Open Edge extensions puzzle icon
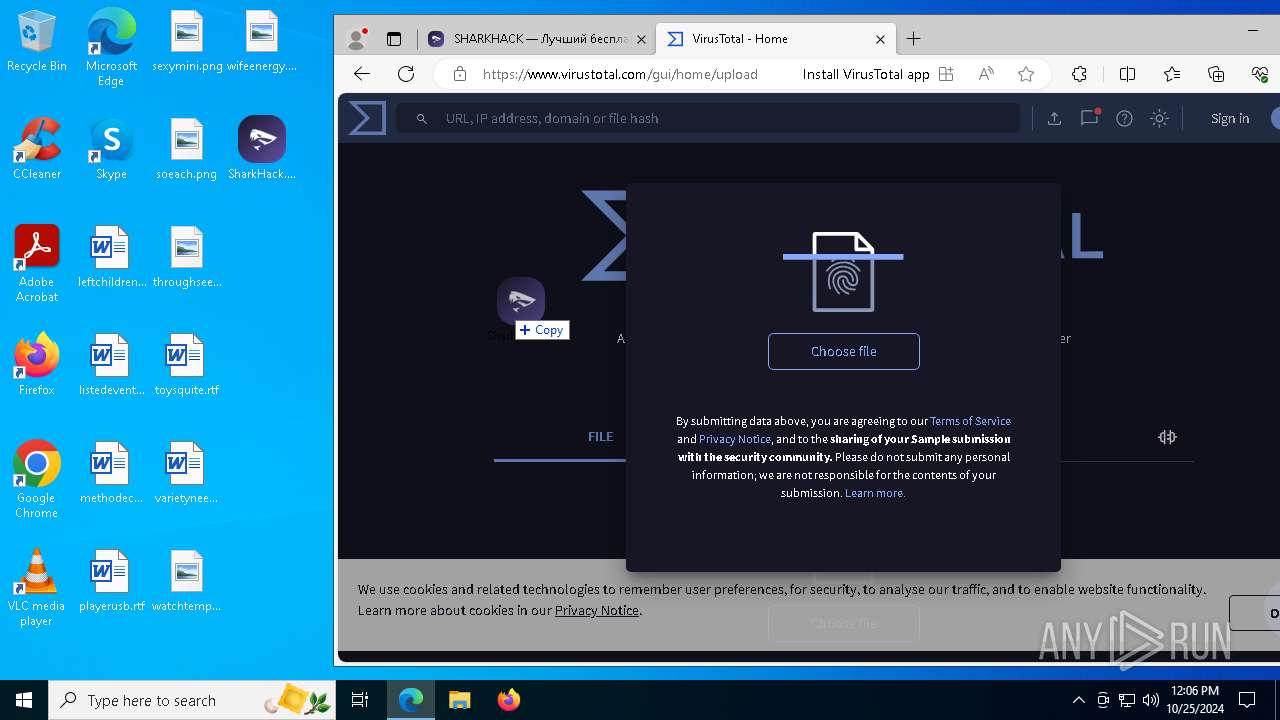 tap(1079, 74)
